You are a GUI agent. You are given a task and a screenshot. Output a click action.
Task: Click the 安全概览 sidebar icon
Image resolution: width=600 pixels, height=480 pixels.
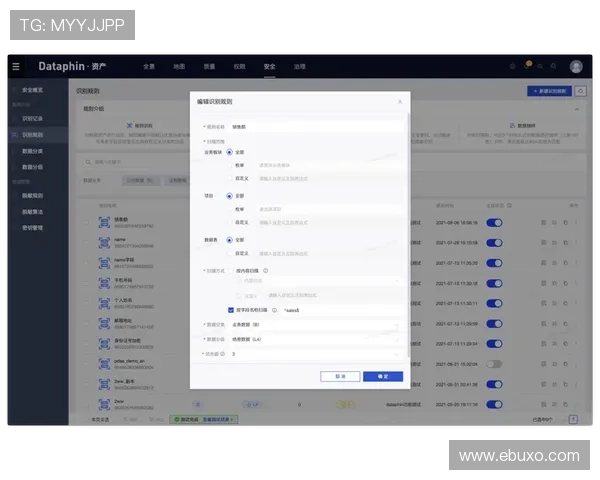pyautogui.click(x=16, y=89)
